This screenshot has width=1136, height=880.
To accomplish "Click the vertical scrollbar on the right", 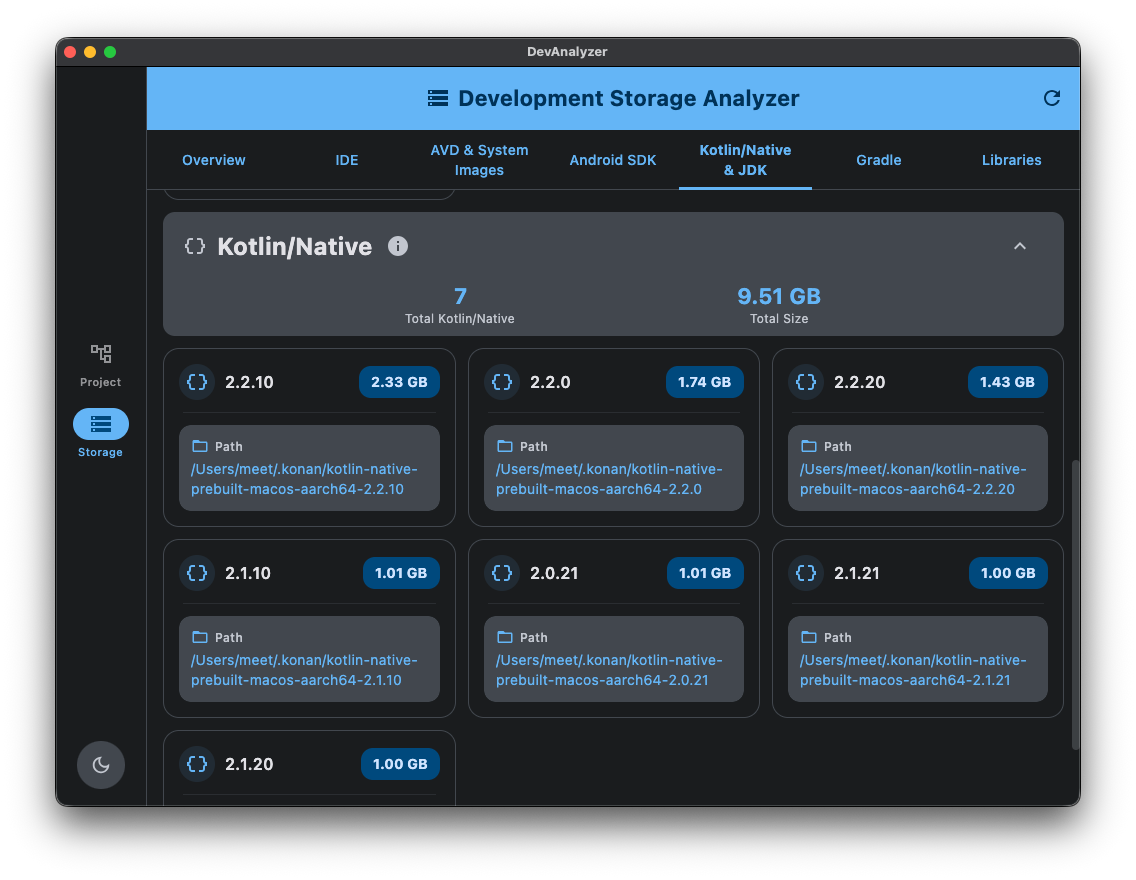I will (x=1075, y=605).
